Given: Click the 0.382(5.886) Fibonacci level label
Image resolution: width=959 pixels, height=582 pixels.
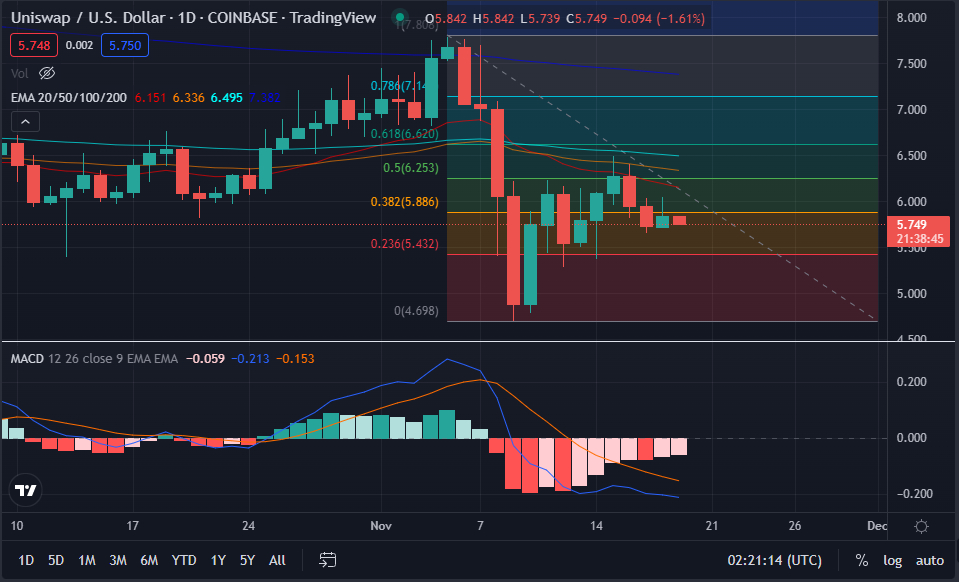Looking at the screenshot, I should coord(405,202).
